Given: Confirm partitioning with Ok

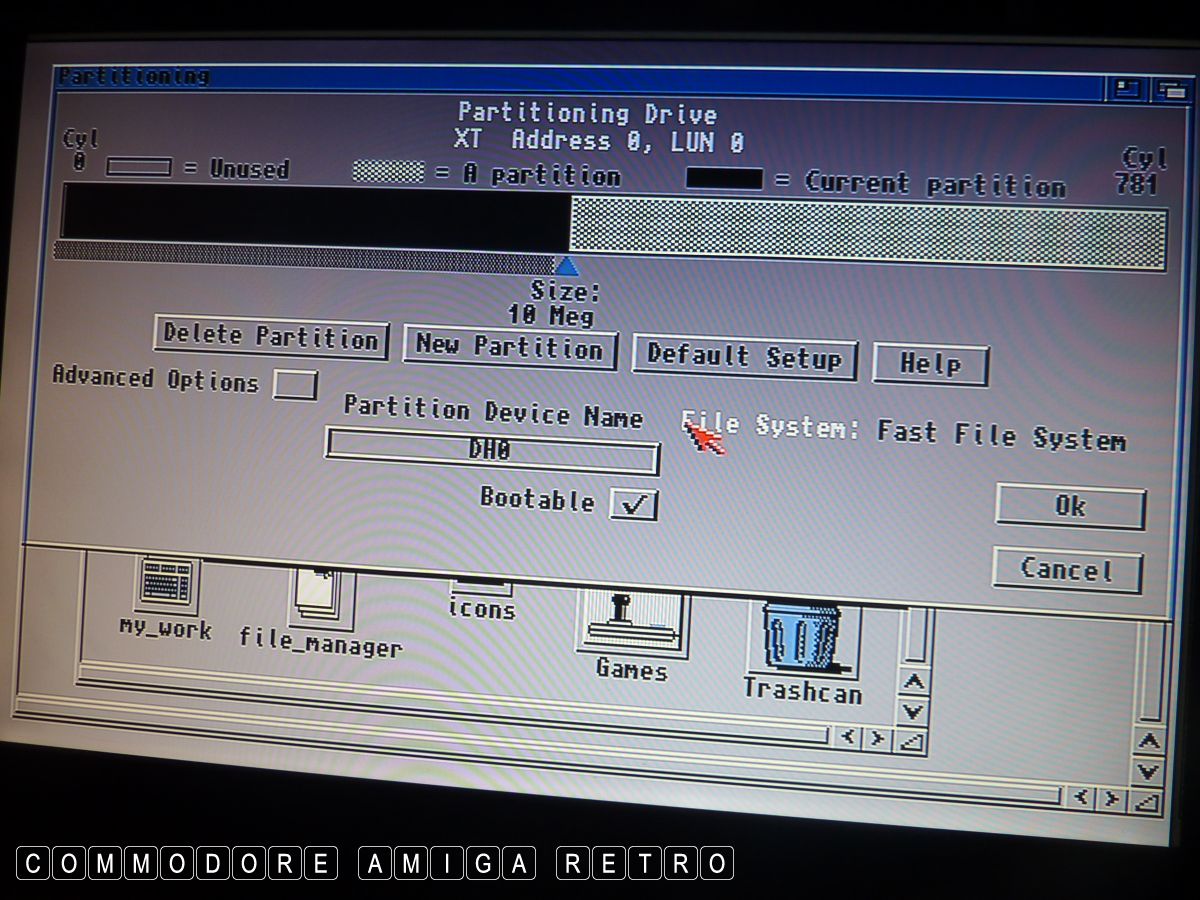Looking at the screenshot, I should click(x=1070, y=508).
